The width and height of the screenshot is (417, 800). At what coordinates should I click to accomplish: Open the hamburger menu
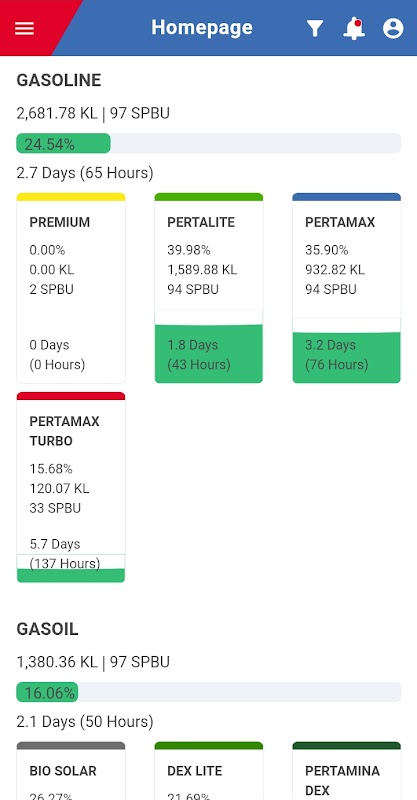click(x=24, y=28)
